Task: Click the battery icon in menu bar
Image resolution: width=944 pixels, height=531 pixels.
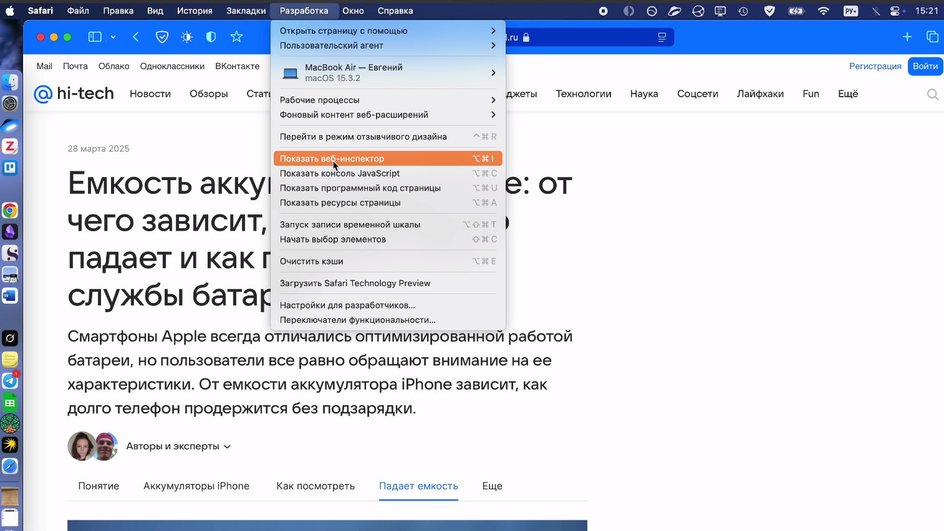Action: pyautogui.click(x=796, y=11)
